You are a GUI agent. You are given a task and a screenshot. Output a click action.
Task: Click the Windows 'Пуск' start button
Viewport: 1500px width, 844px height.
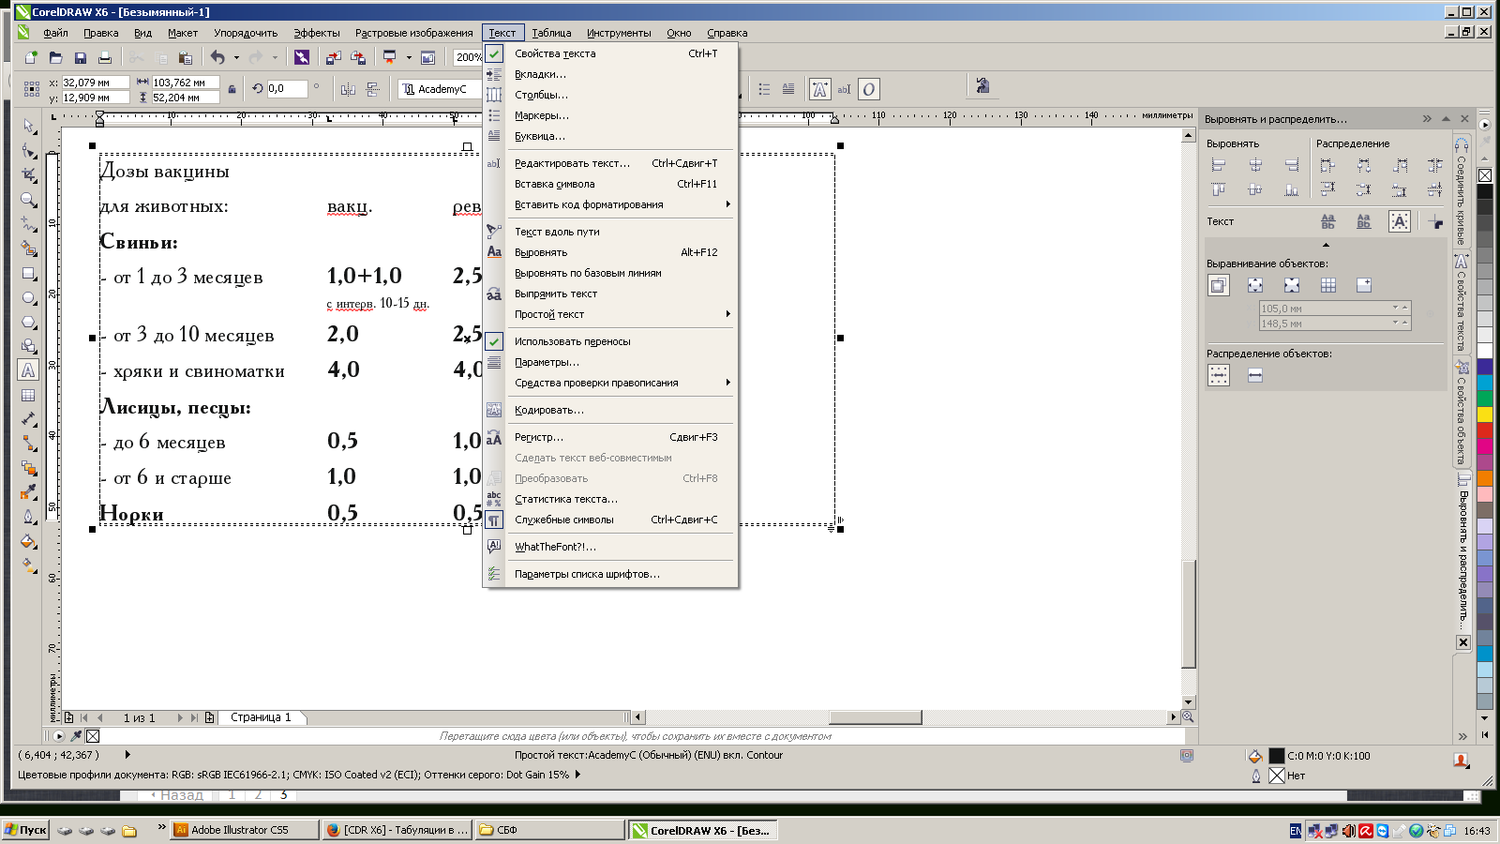coord(25,830)
